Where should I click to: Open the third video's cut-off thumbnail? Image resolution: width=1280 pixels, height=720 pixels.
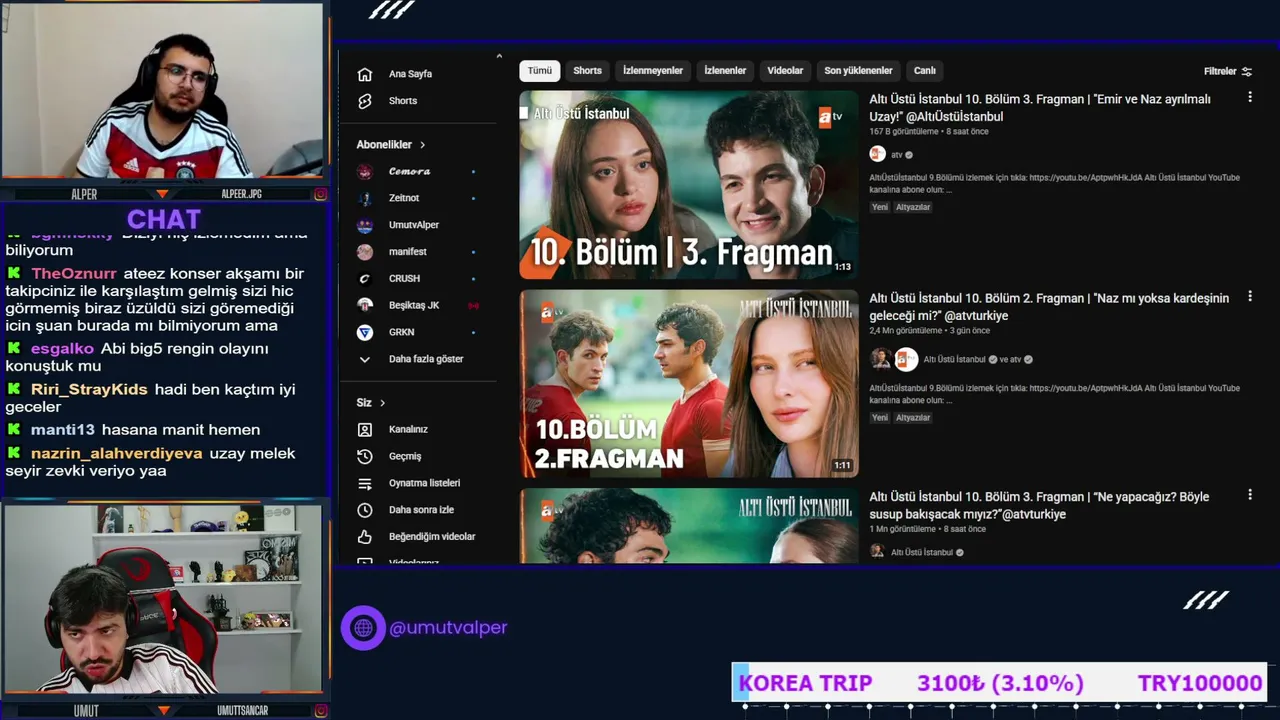689,526
